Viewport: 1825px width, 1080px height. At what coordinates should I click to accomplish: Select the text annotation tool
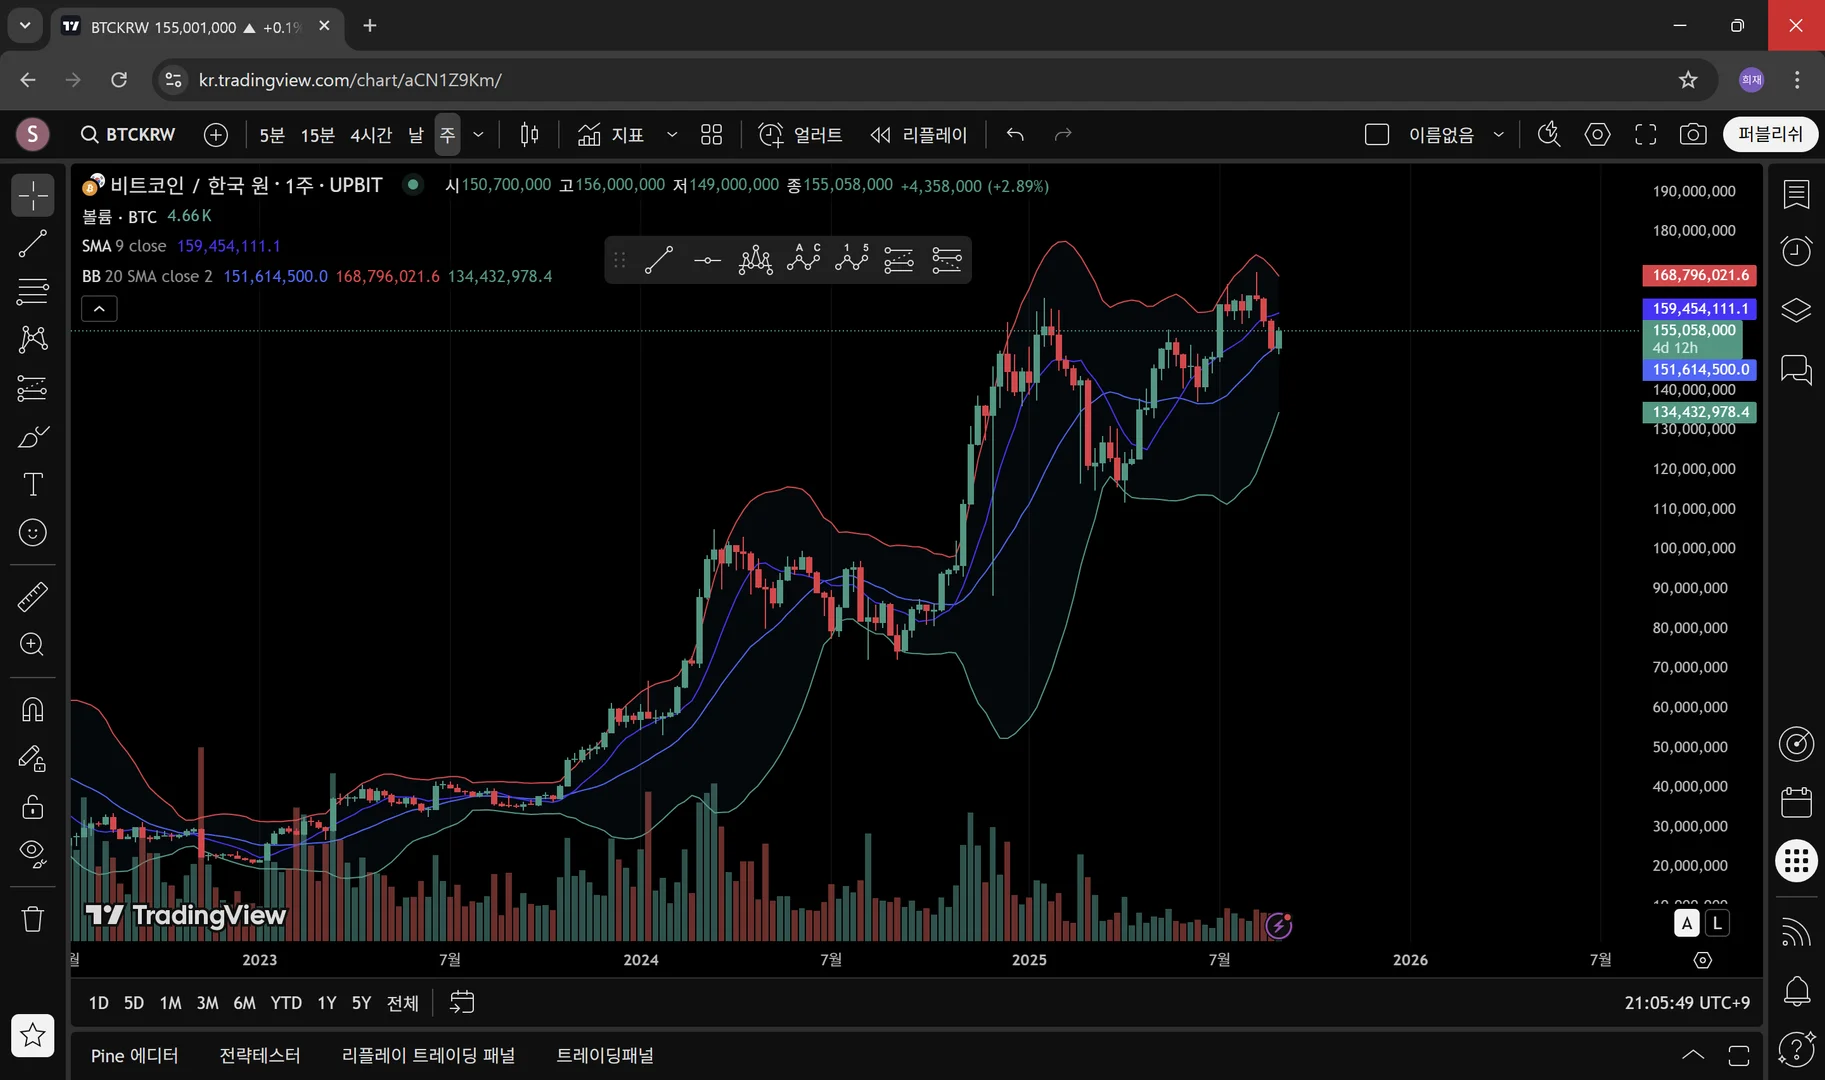(x=33, y=485)
